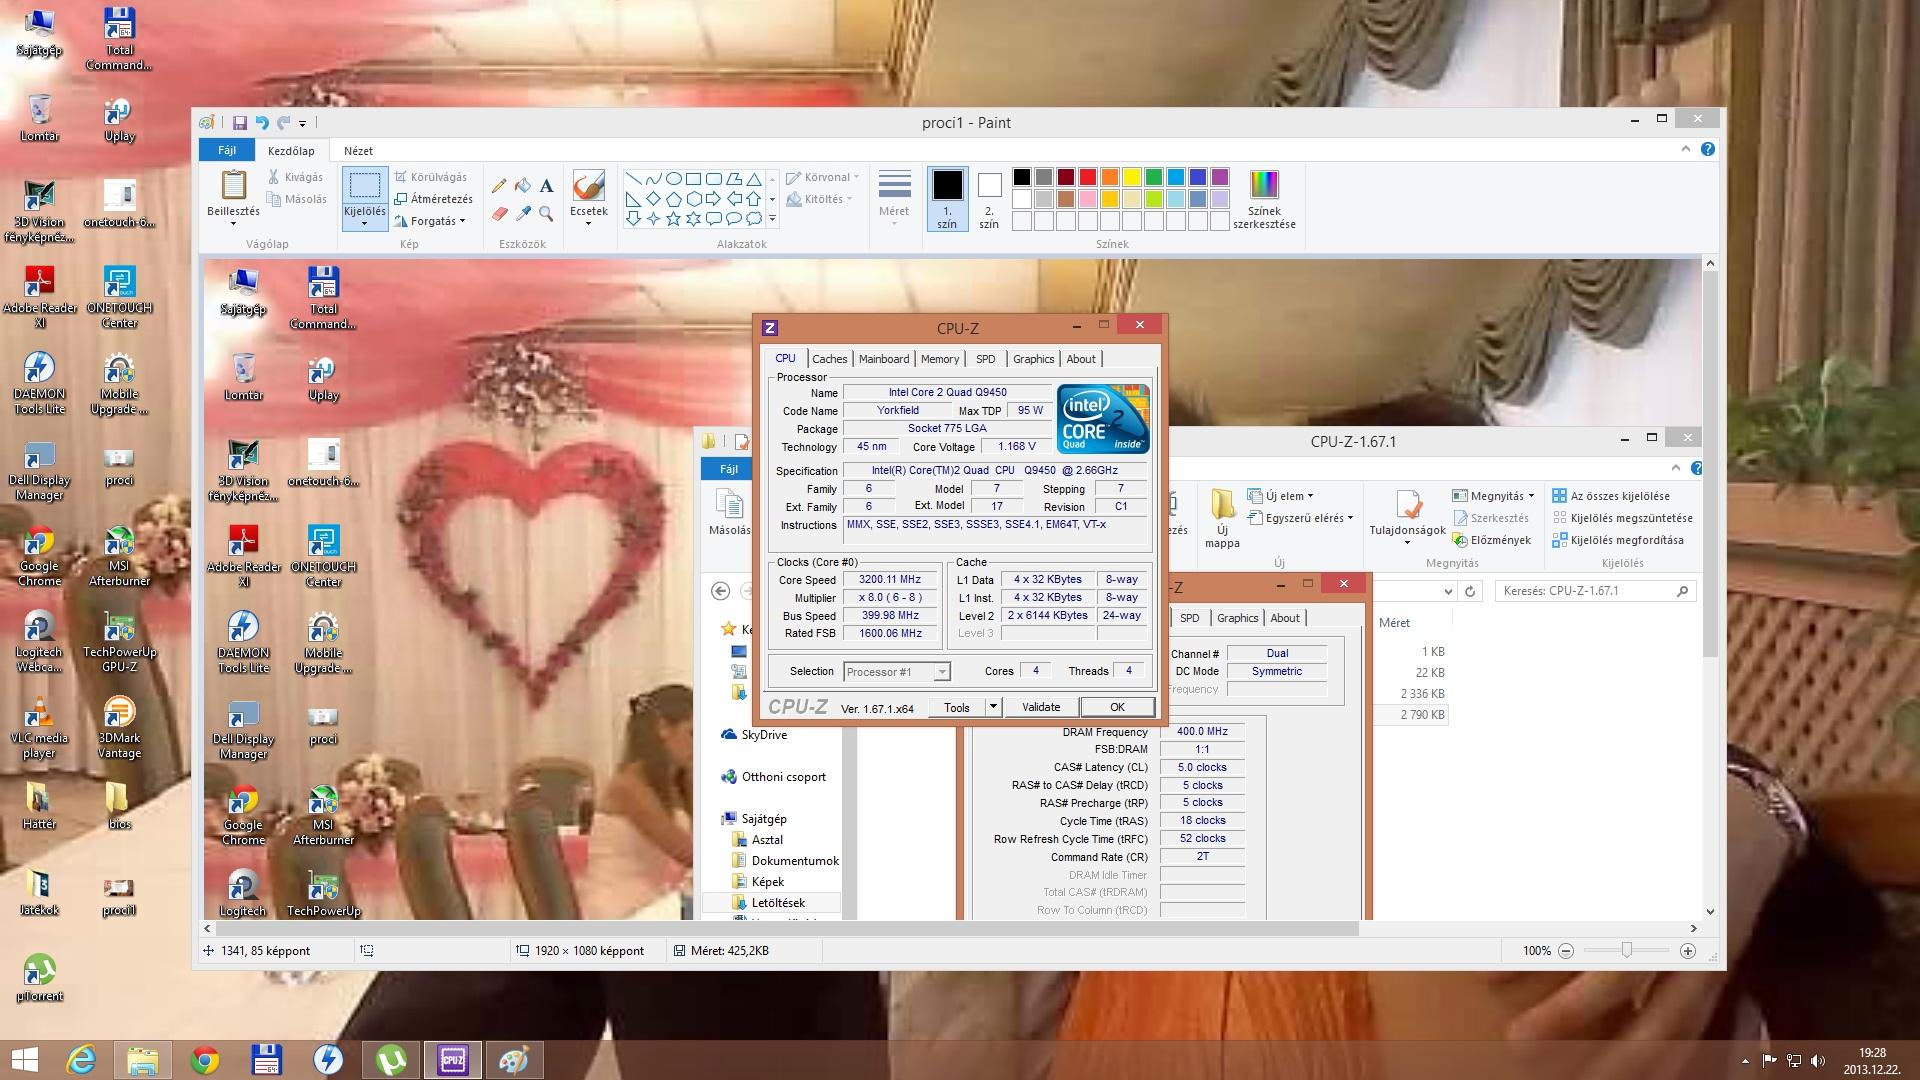Undo the last action in Paint
This screenshot has height=1080, width=1920.
click(x=261, y=123)
